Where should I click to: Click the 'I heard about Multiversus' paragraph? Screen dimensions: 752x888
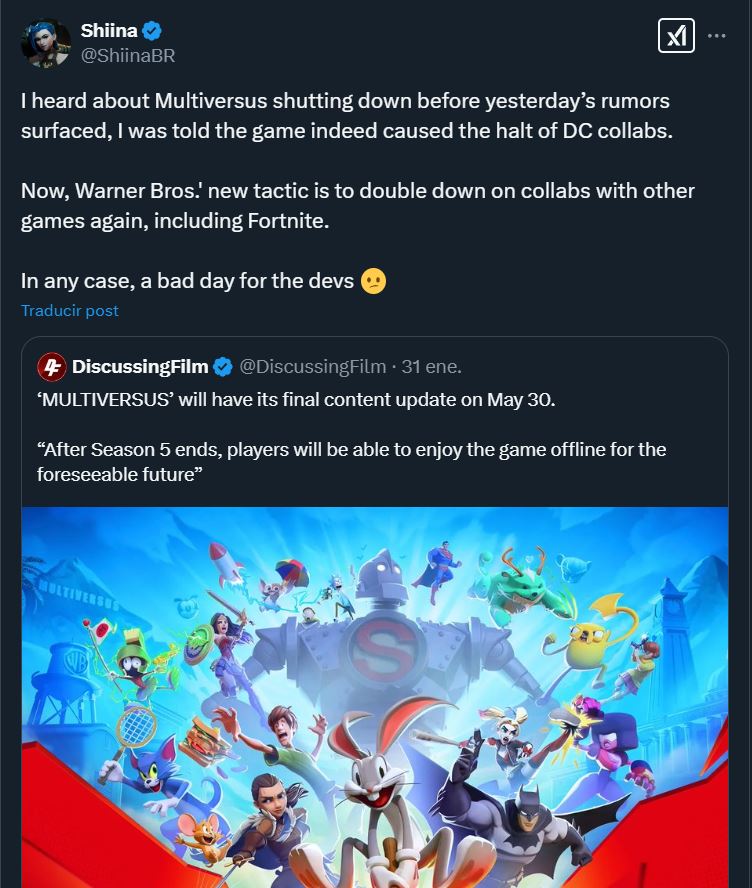click(345, 116)
